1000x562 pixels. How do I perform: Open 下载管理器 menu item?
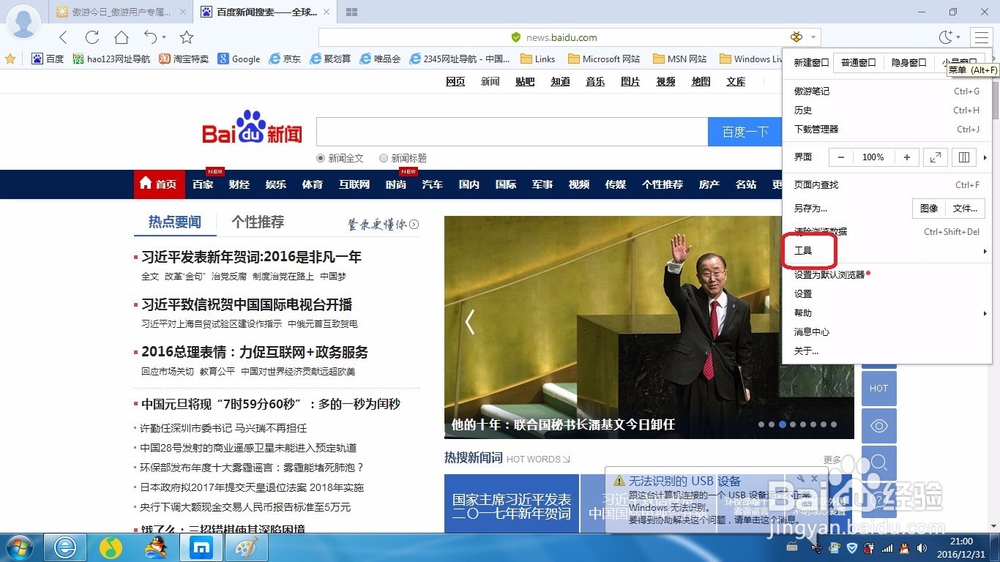coord(887,129)
